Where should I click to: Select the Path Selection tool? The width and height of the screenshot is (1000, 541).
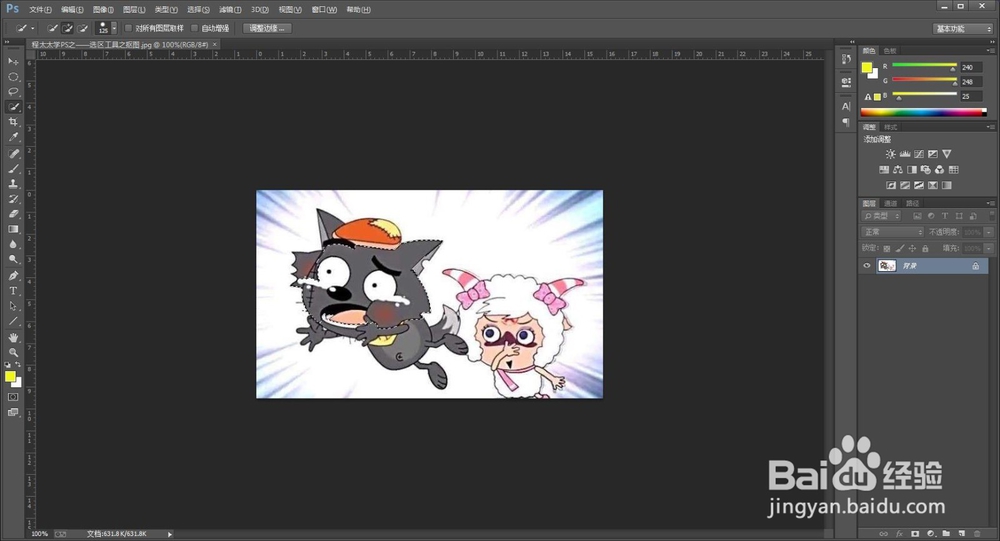click(13, 306)
